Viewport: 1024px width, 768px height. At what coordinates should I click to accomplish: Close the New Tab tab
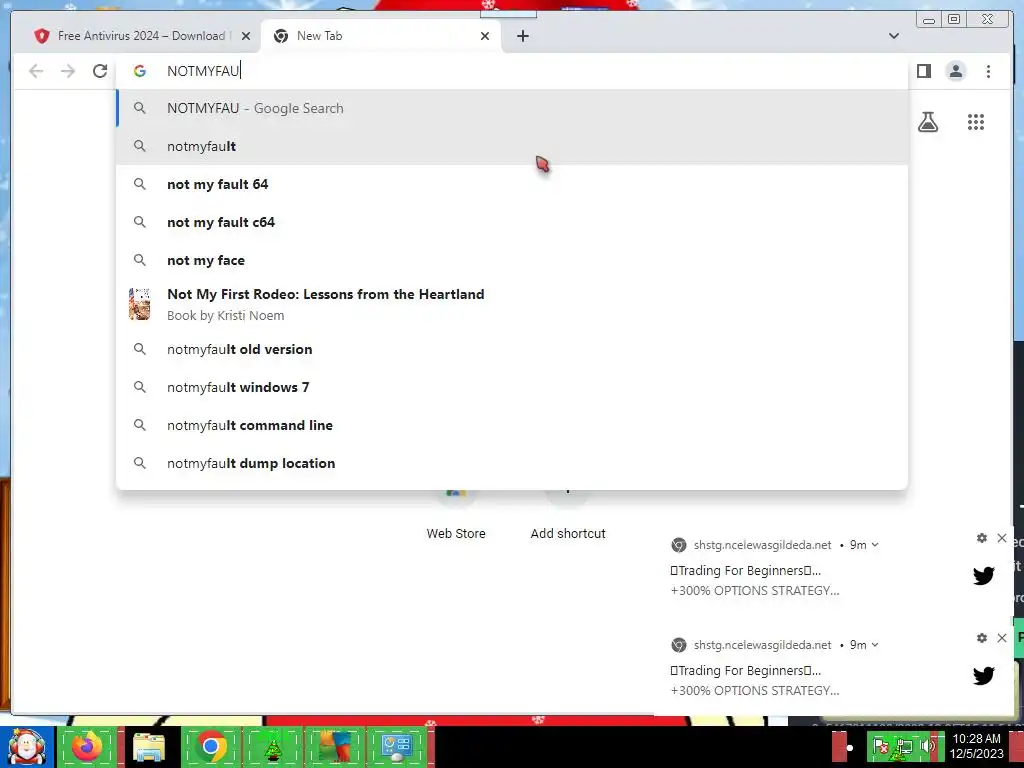coord(485,36)
